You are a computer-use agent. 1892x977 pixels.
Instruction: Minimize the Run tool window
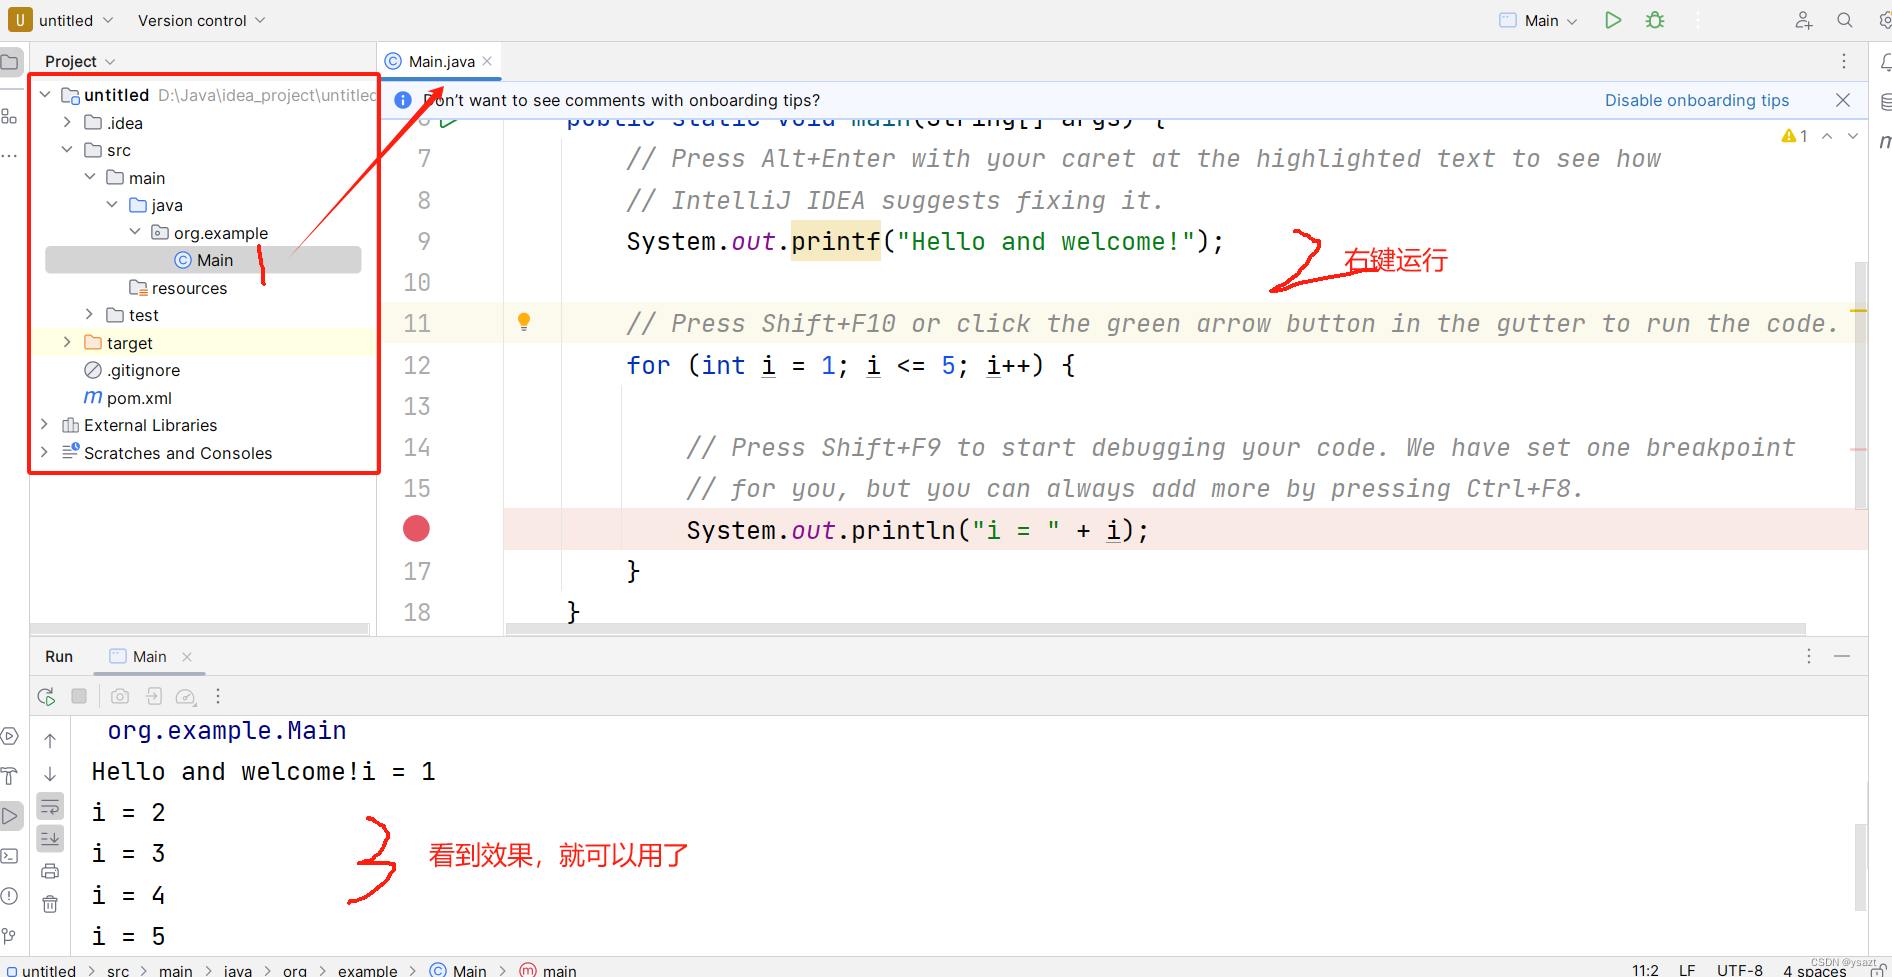(1842, 656)
